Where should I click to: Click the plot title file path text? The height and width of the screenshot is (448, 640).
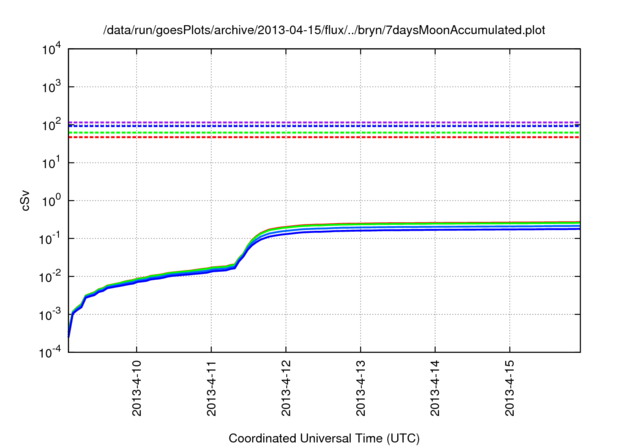coord(324,30)
